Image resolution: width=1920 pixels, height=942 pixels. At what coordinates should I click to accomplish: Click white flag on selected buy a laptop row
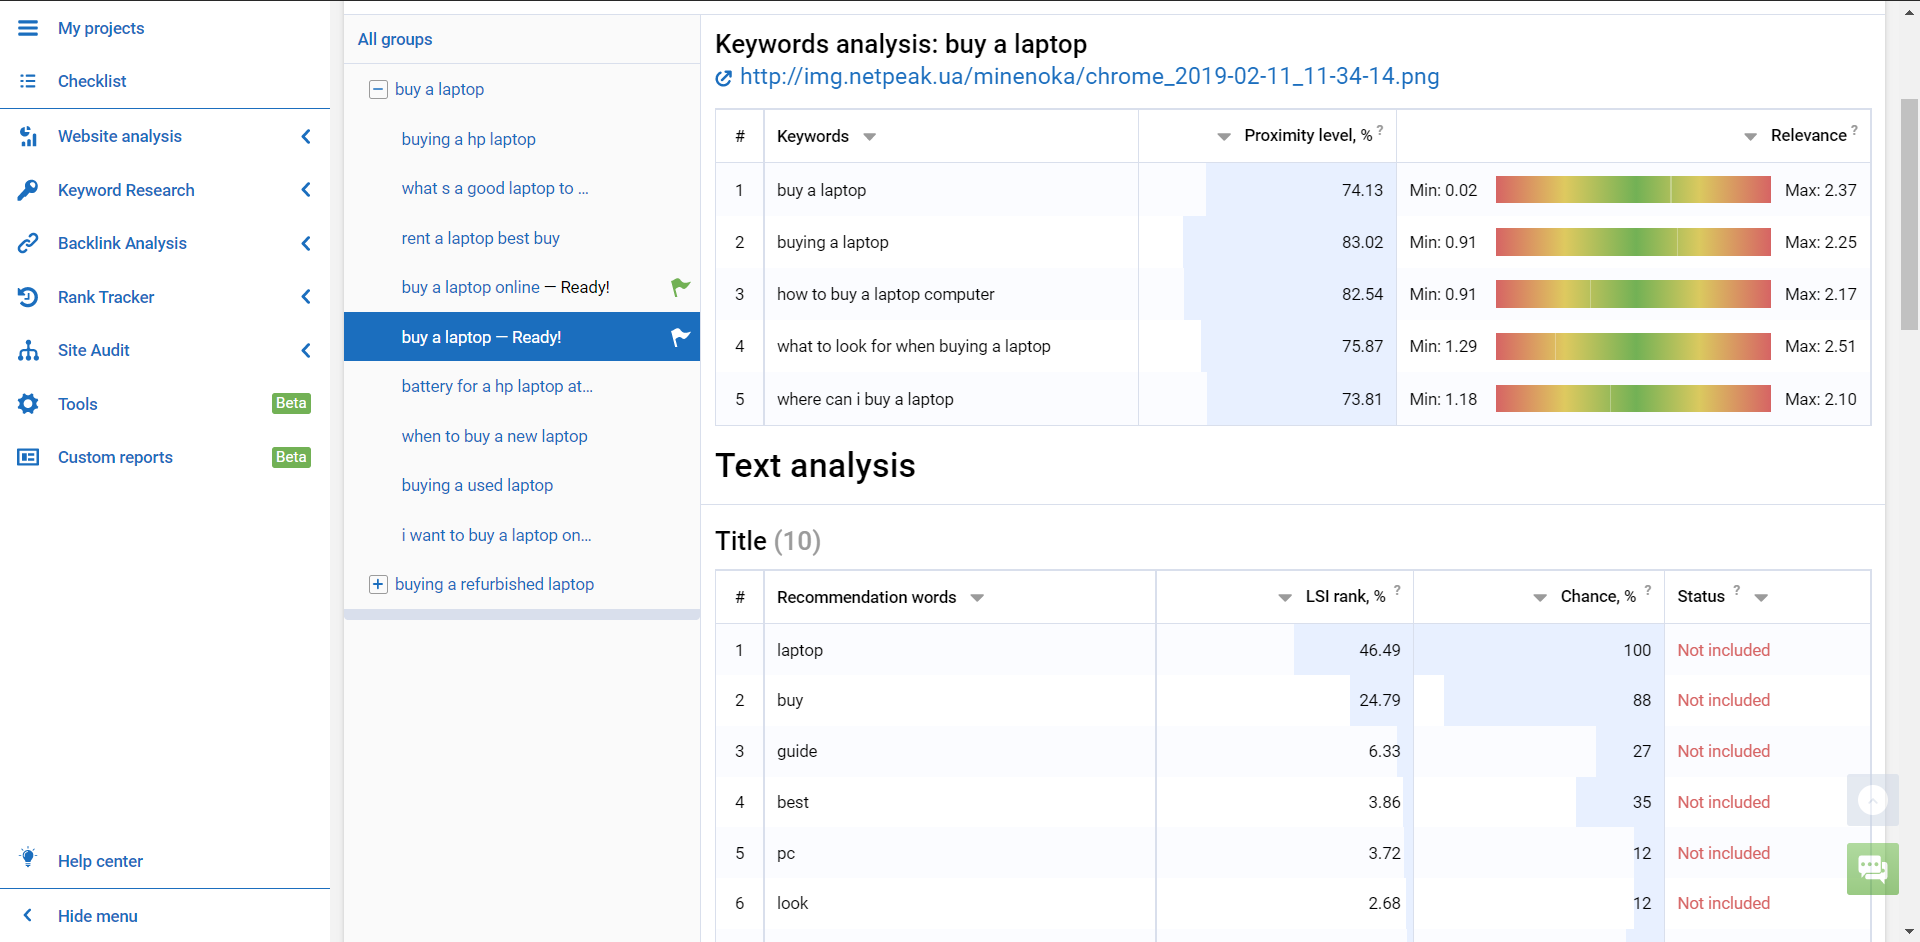tap(680, 337)
